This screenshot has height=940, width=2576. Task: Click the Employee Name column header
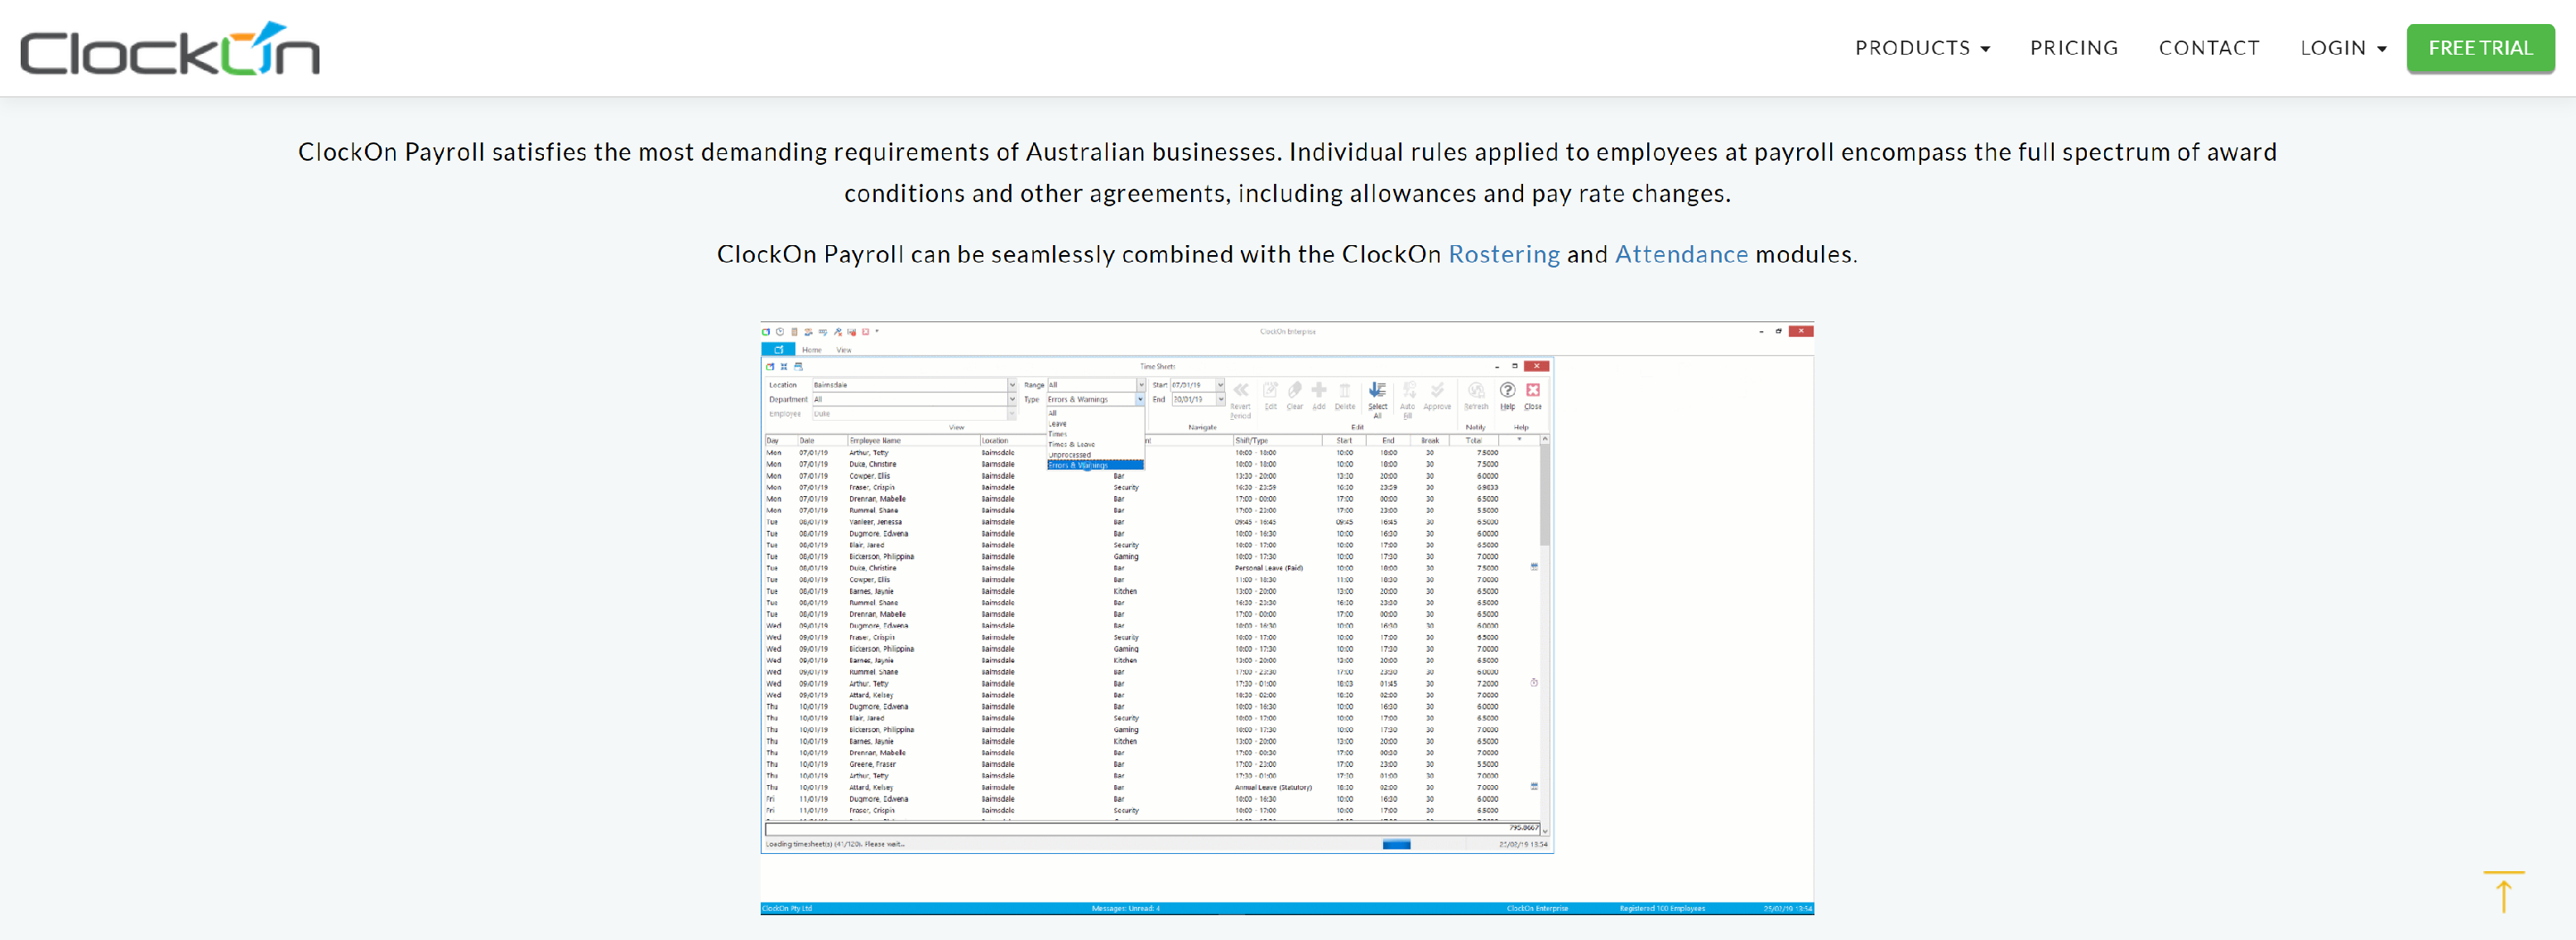tap(912, 440)
